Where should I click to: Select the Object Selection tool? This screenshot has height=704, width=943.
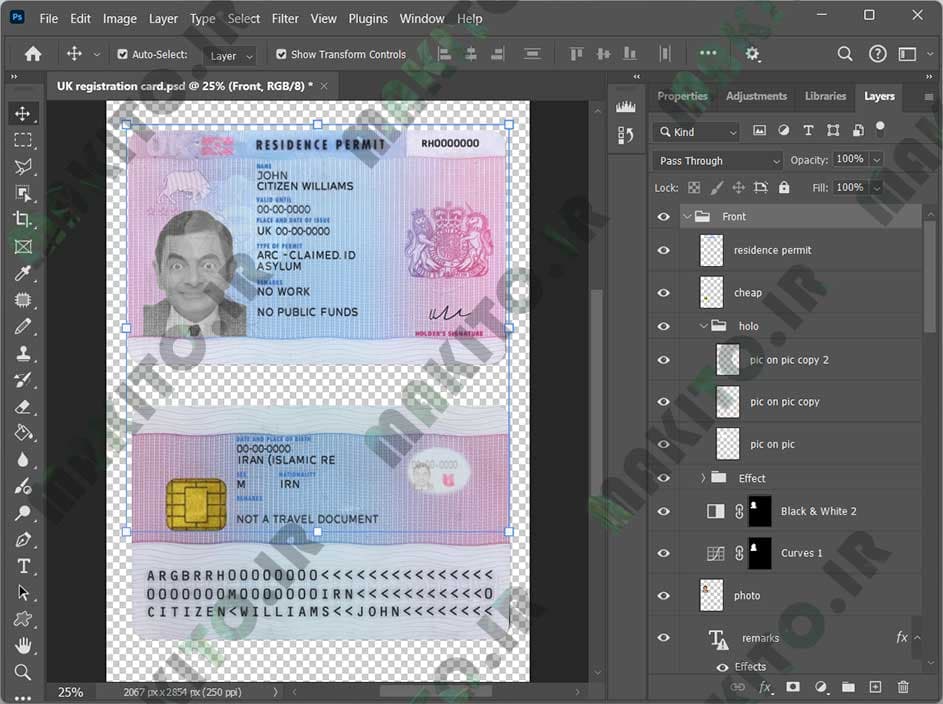click(23, 193)
